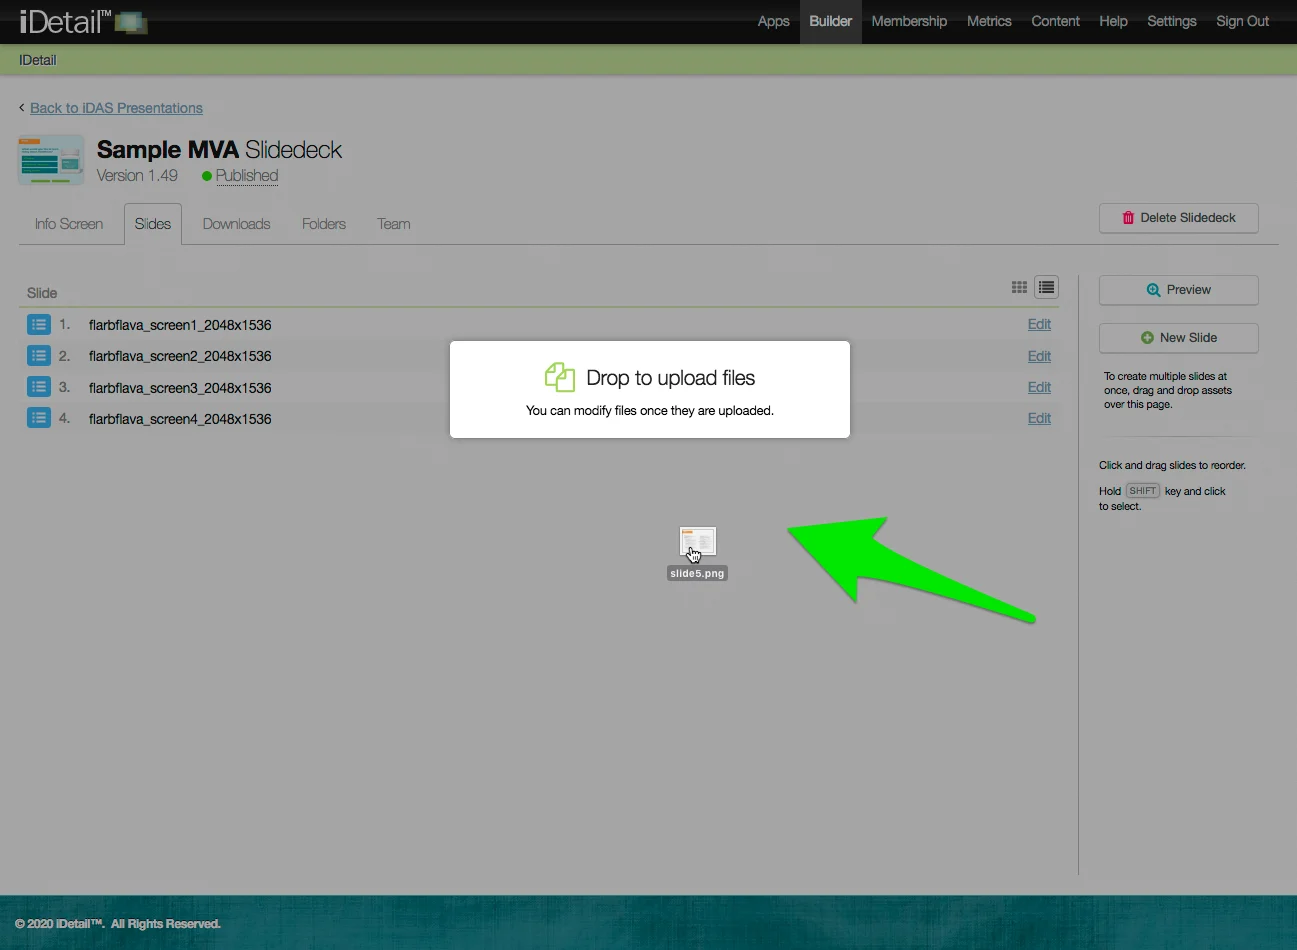Select slide name flarbflava_screen4_2048x1536
Screen dimensions: 1297x950
180,419
